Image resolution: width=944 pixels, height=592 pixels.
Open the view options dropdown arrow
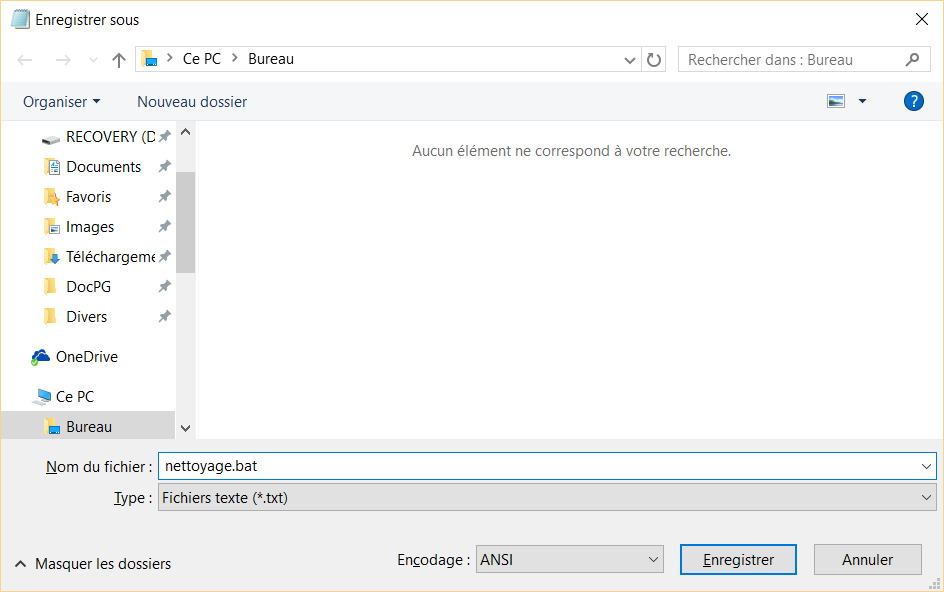[862, 101]
